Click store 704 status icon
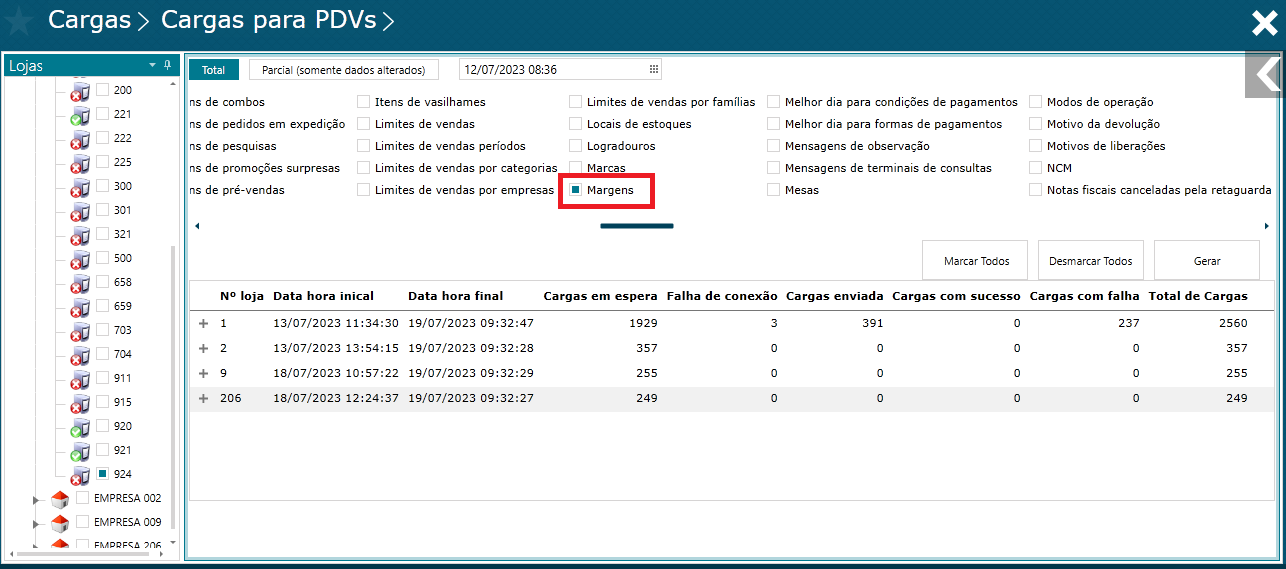This screenshot has height=569, width=1286. click(79, 356)
